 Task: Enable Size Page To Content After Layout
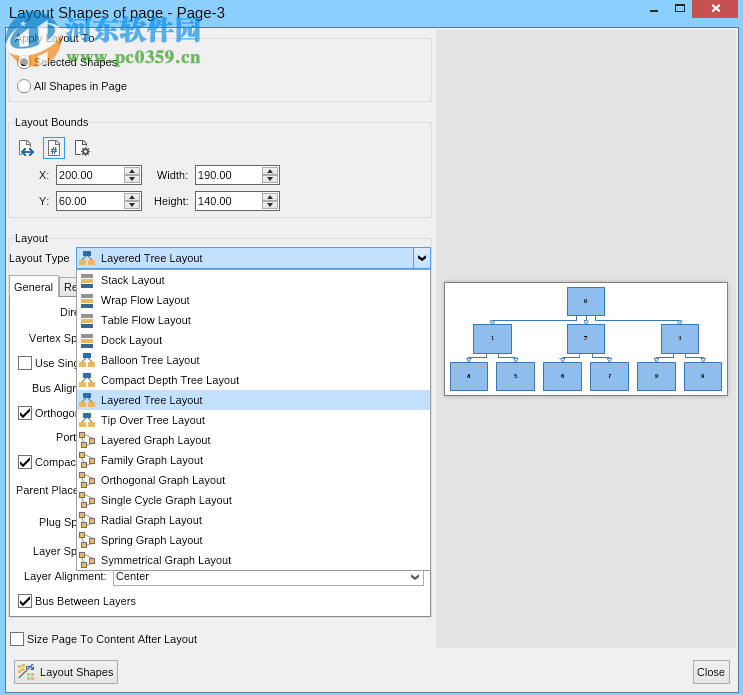[17, 639]
